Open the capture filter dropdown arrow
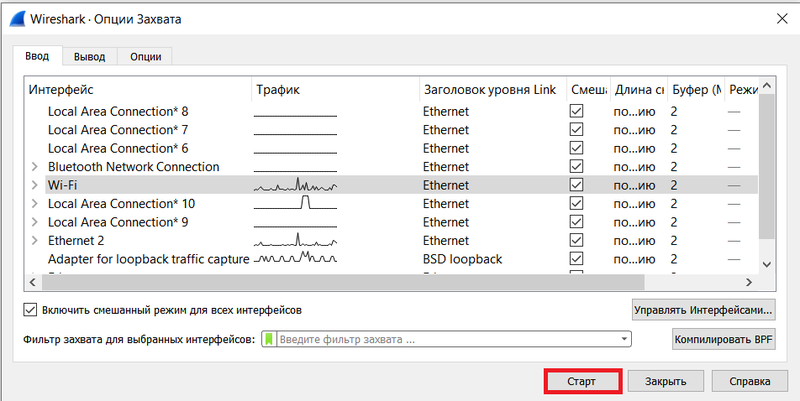This screenshot has height=401, width=800. pyautogui.click(x=624, y=340)
